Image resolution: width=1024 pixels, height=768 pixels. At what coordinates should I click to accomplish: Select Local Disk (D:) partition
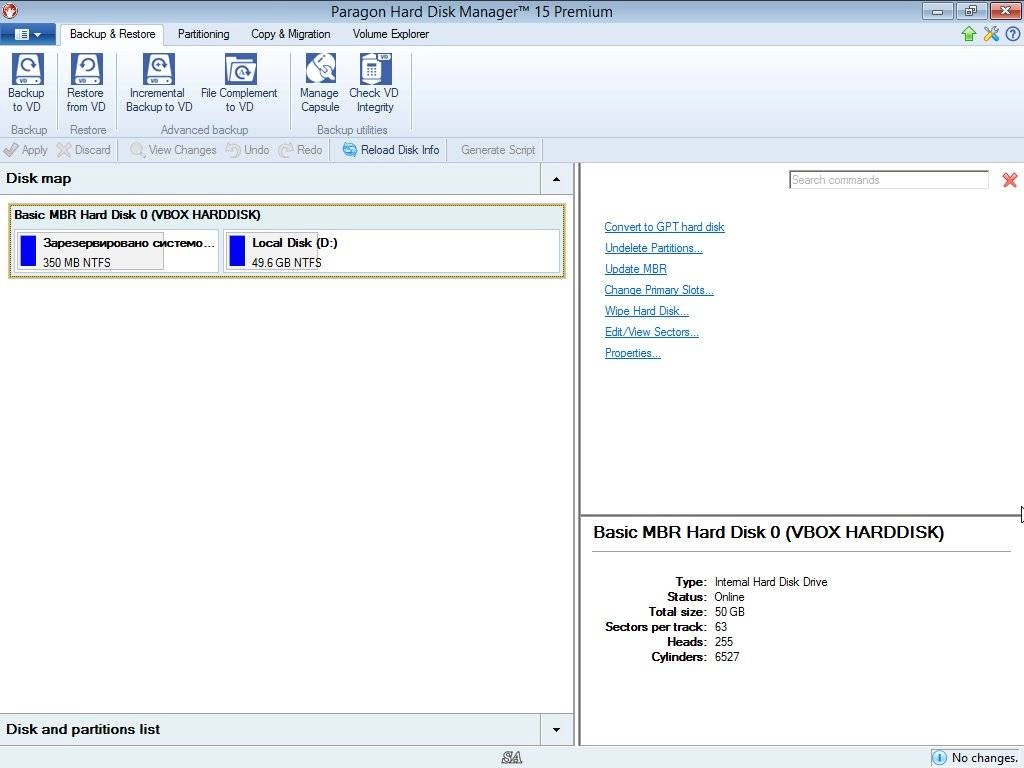click(x=392, y=251)
